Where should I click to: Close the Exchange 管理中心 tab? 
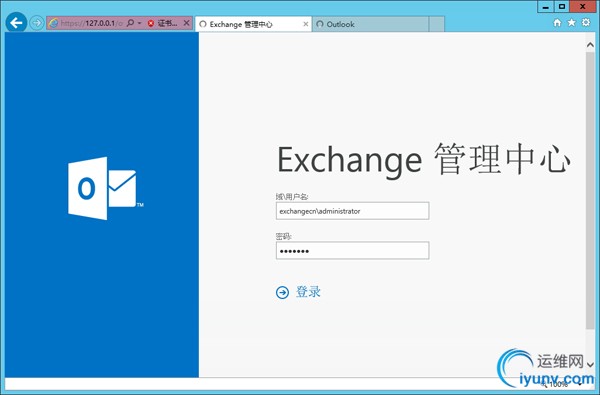(x=306, y=24)
